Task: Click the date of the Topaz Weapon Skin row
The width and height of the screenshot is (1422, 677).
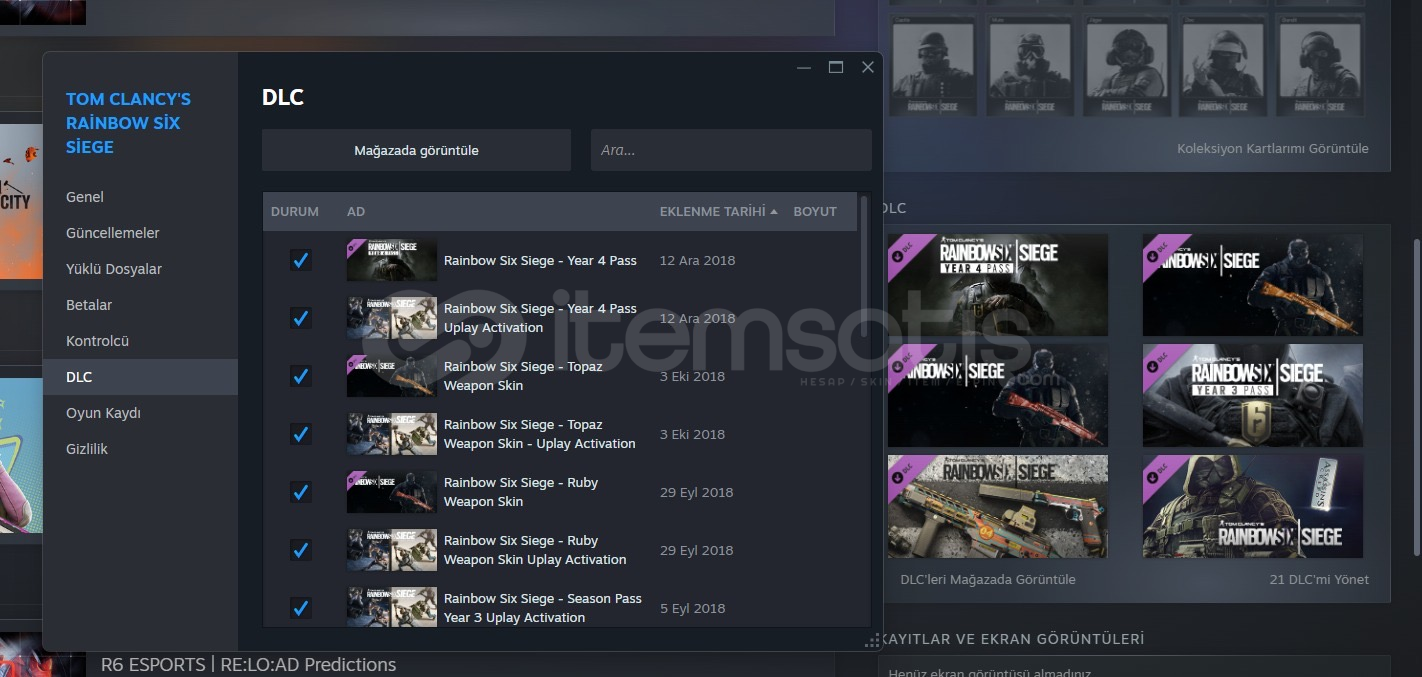Action: click(x=693, y=376)
